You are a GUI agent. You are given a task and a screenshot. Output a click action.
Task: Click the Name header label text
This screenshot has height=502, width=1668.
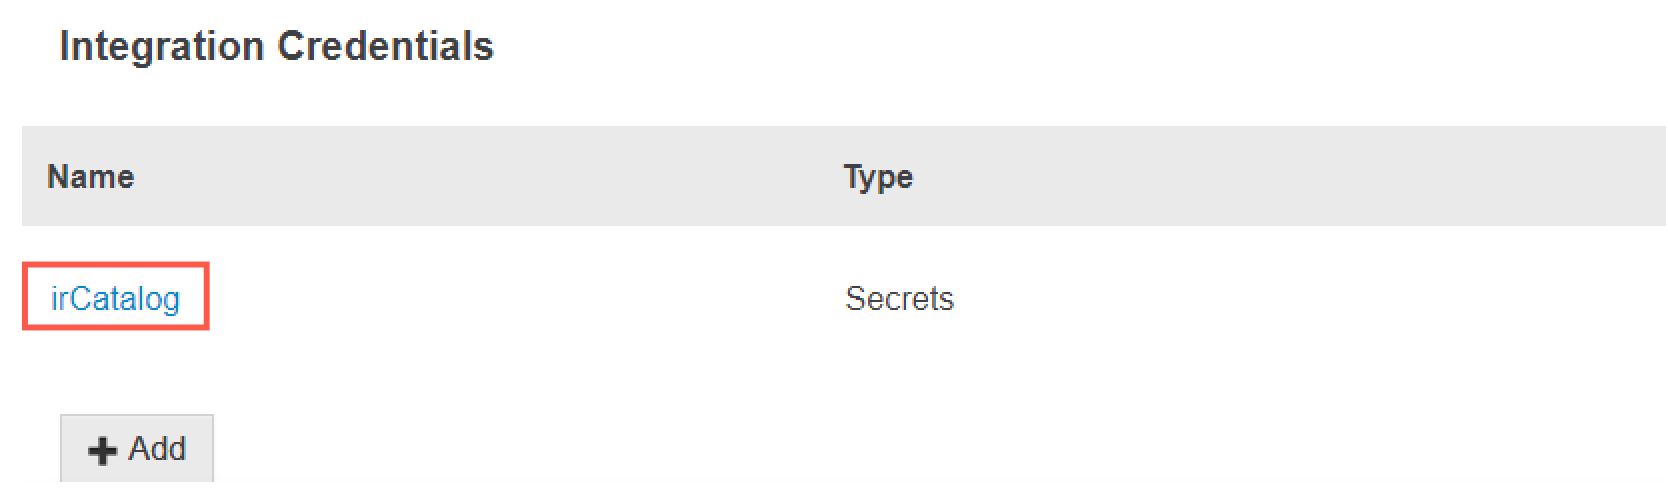pos(90,176)
